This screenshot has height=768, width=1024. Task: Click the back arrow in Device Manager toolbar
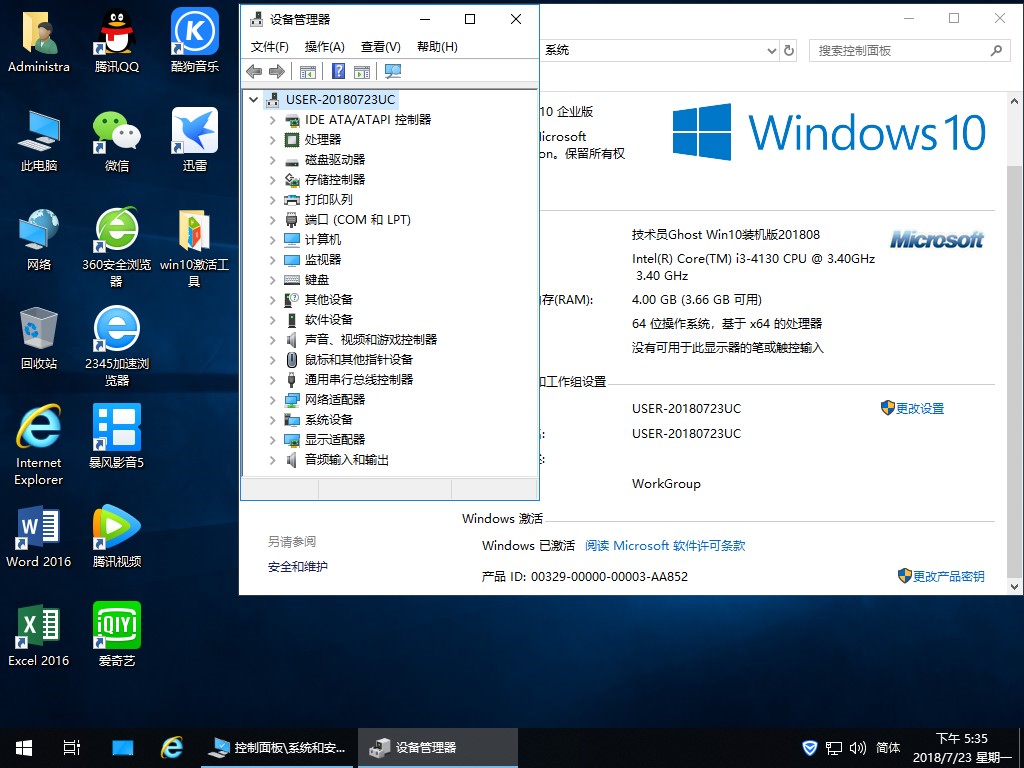[x=254, y=71]
